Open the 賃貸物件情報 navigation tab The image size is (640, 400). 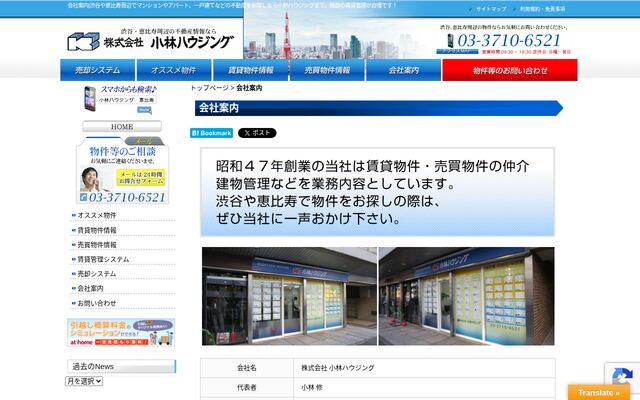[251, 70]
